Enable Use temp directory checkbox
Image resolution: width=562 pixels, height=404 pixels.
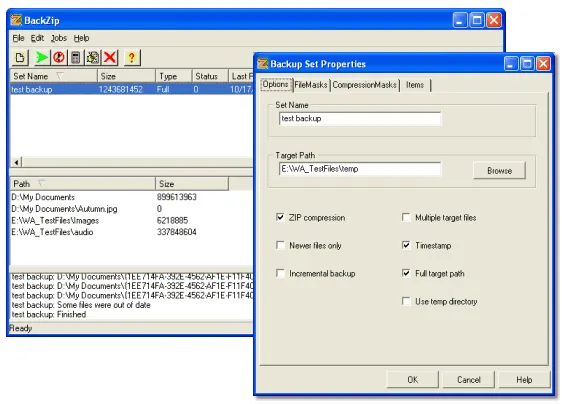[406, 301]
